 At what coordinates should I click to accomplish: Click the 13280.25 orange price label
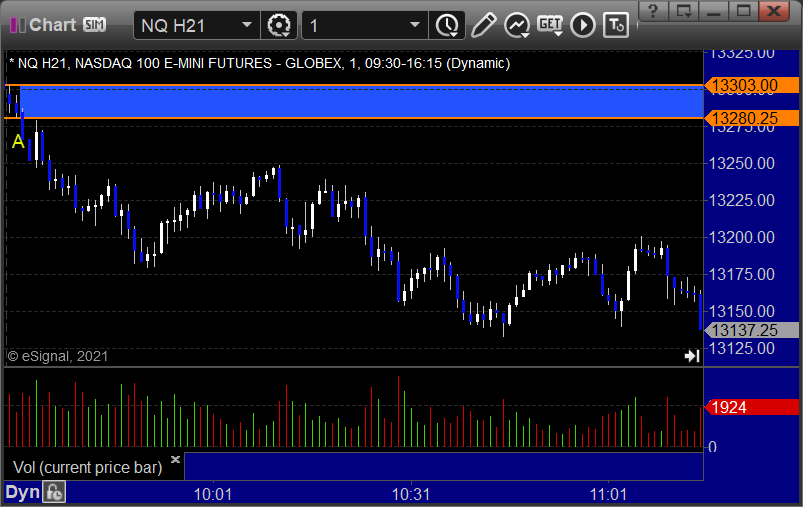tap(751, 118)
